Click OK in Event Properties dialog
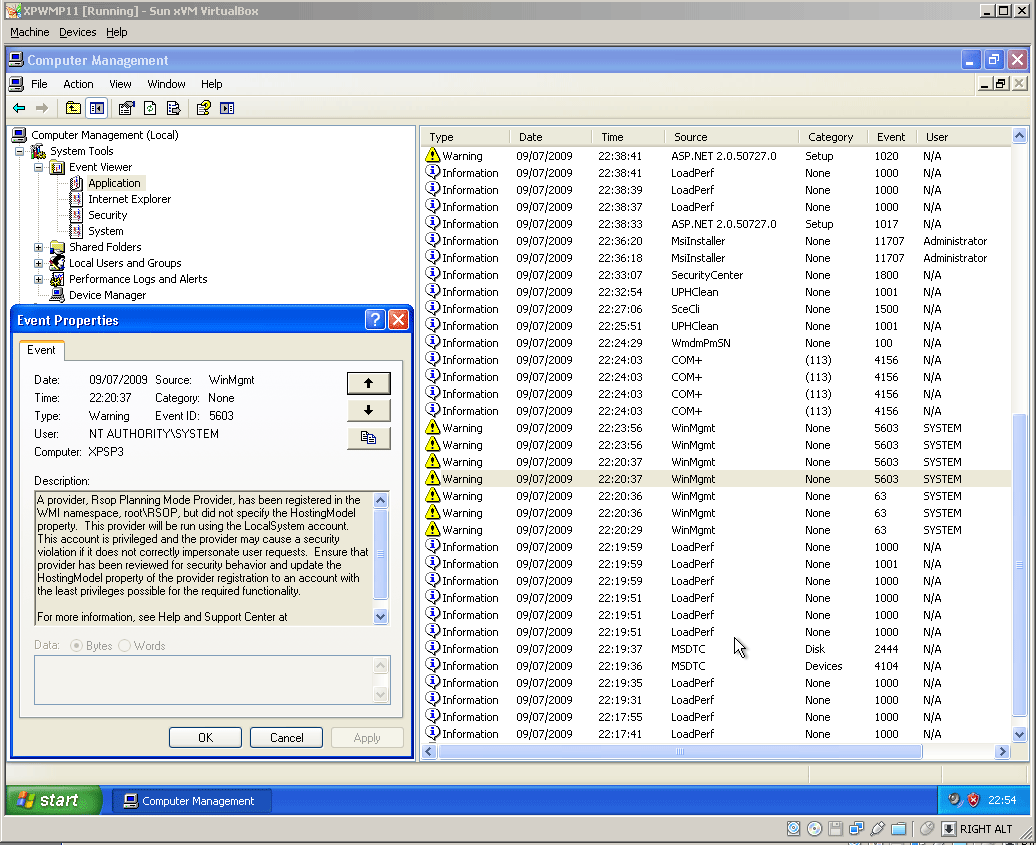Screen dimensions: 1036x845 coord(205,738)
